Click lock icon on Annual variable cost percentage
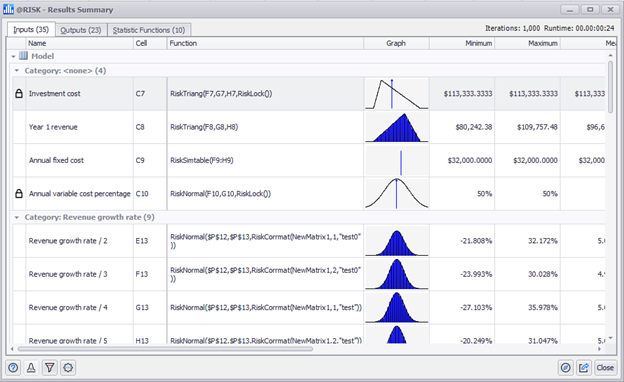The width and height of the screenshot is (624, 382). pos(19,194)
